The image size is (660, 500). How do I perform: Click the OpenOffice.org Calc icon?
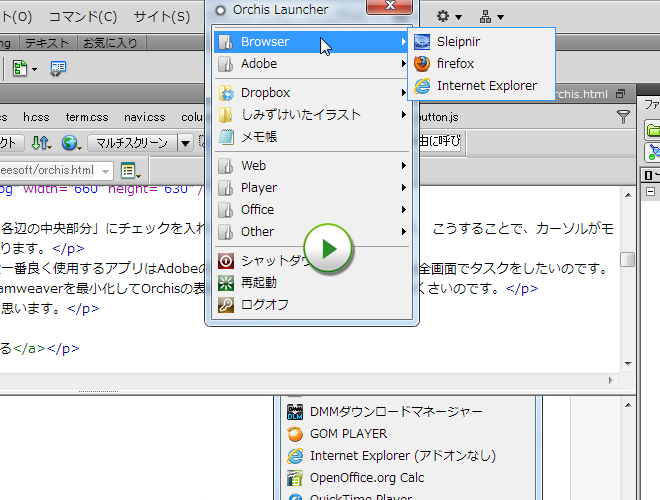[295, 478]
